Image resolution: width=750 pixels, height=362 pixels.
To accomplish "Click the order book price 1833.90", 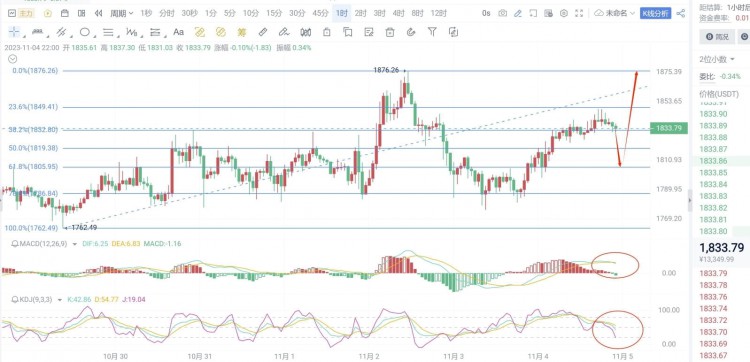I will click(x=713, y=114).
